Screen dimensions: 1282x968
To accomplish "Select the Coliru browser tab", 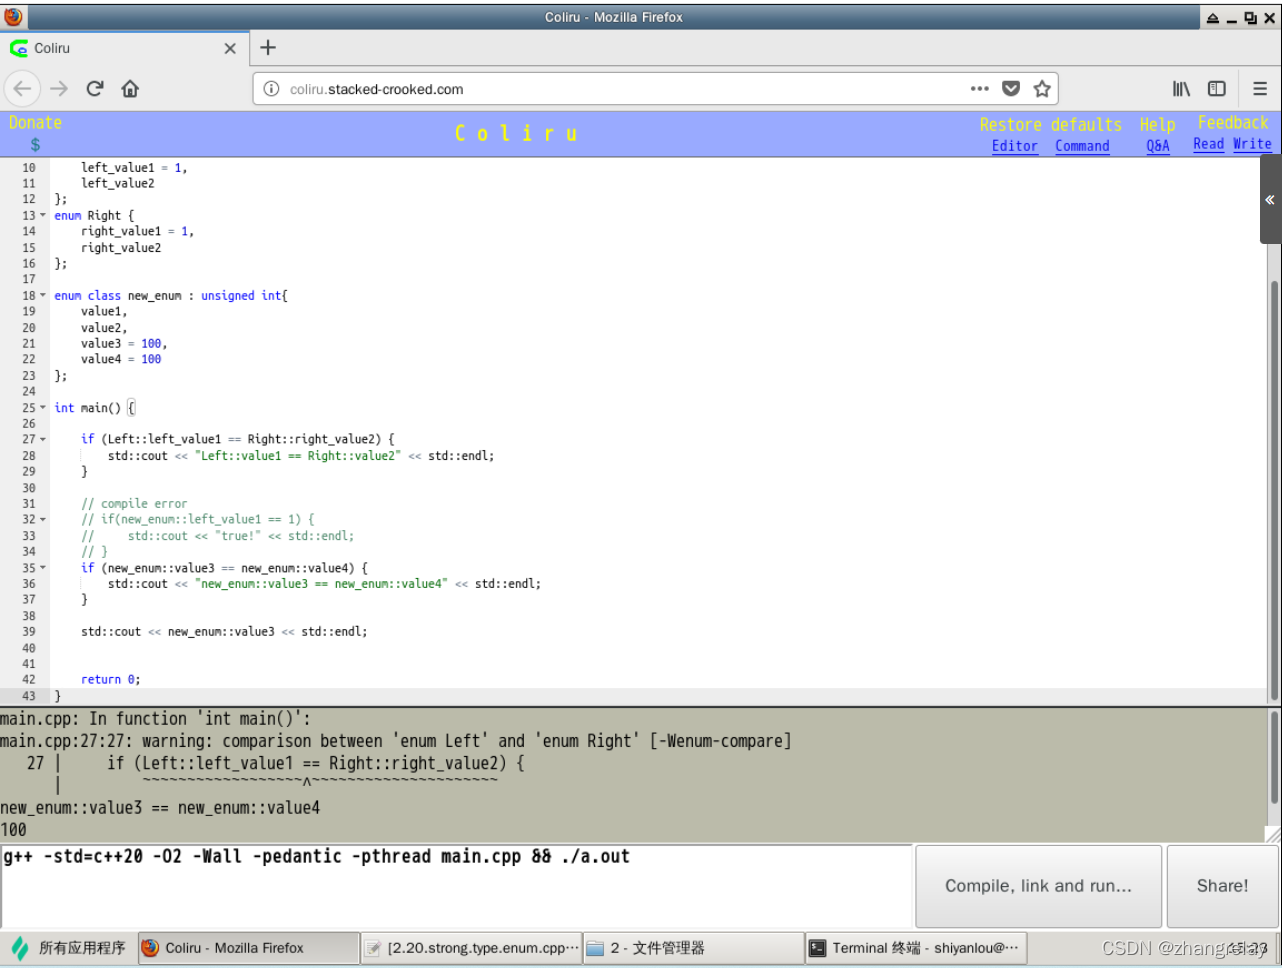I will pyautogui.click(x=125, y=48).
